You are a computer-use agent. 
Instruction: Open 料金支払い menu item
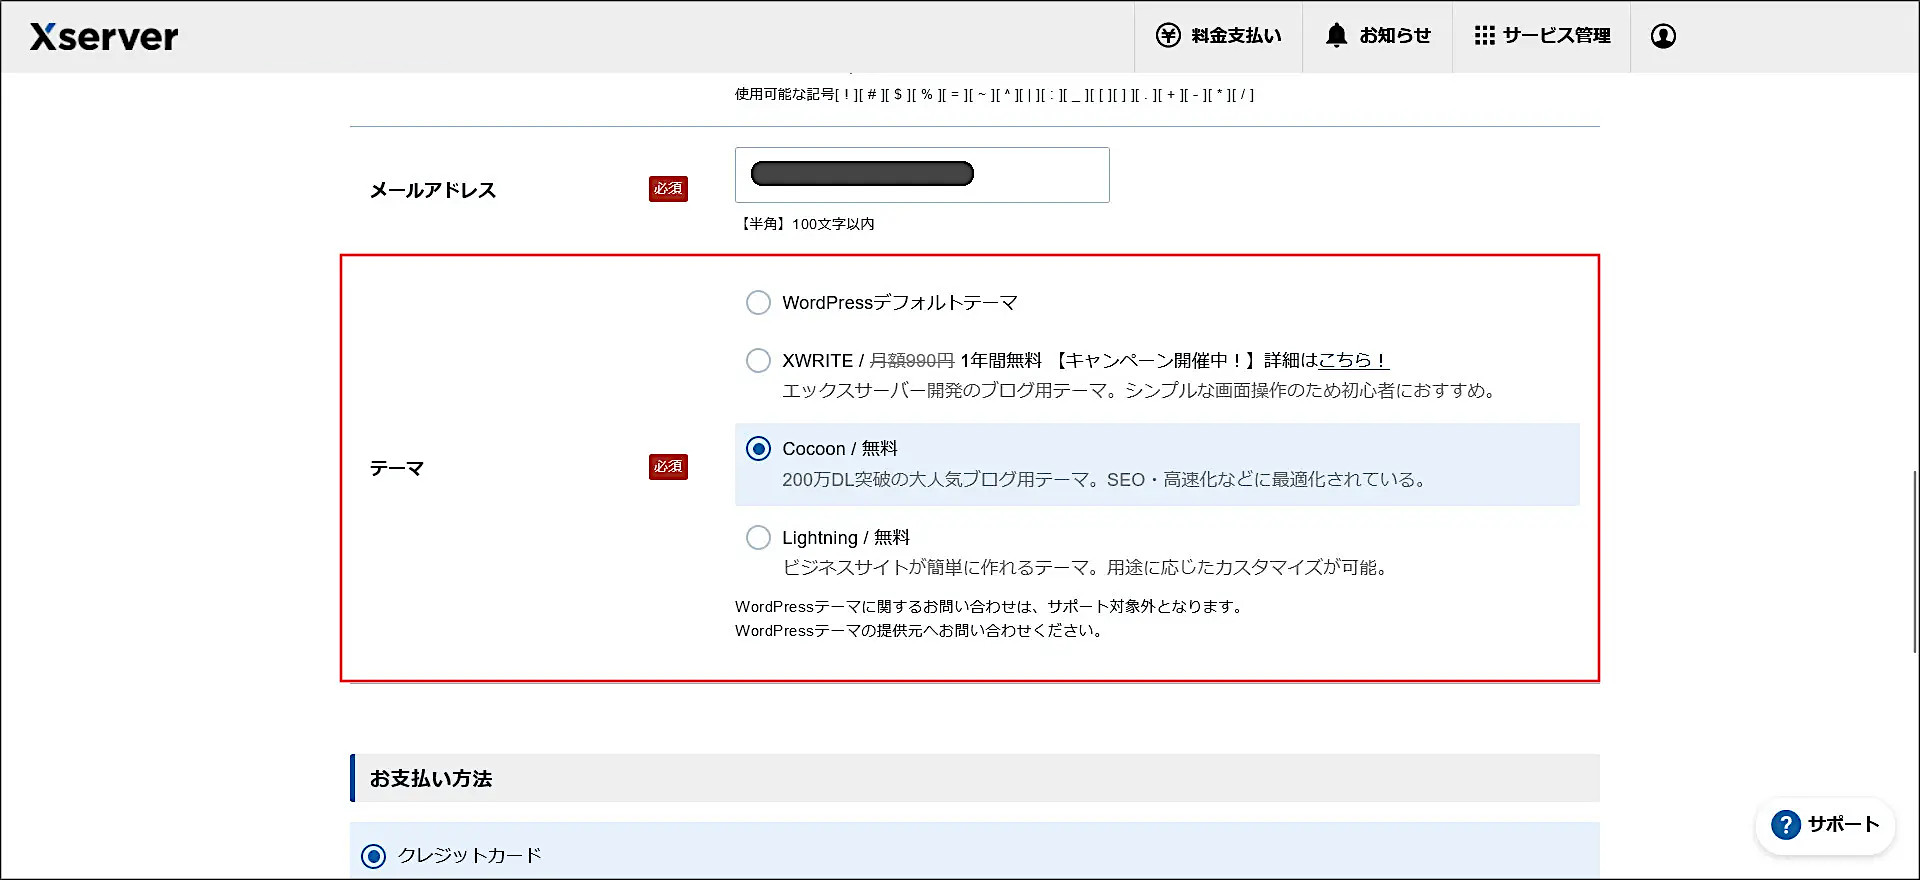pyautogui.click(x=1218, y=36)
